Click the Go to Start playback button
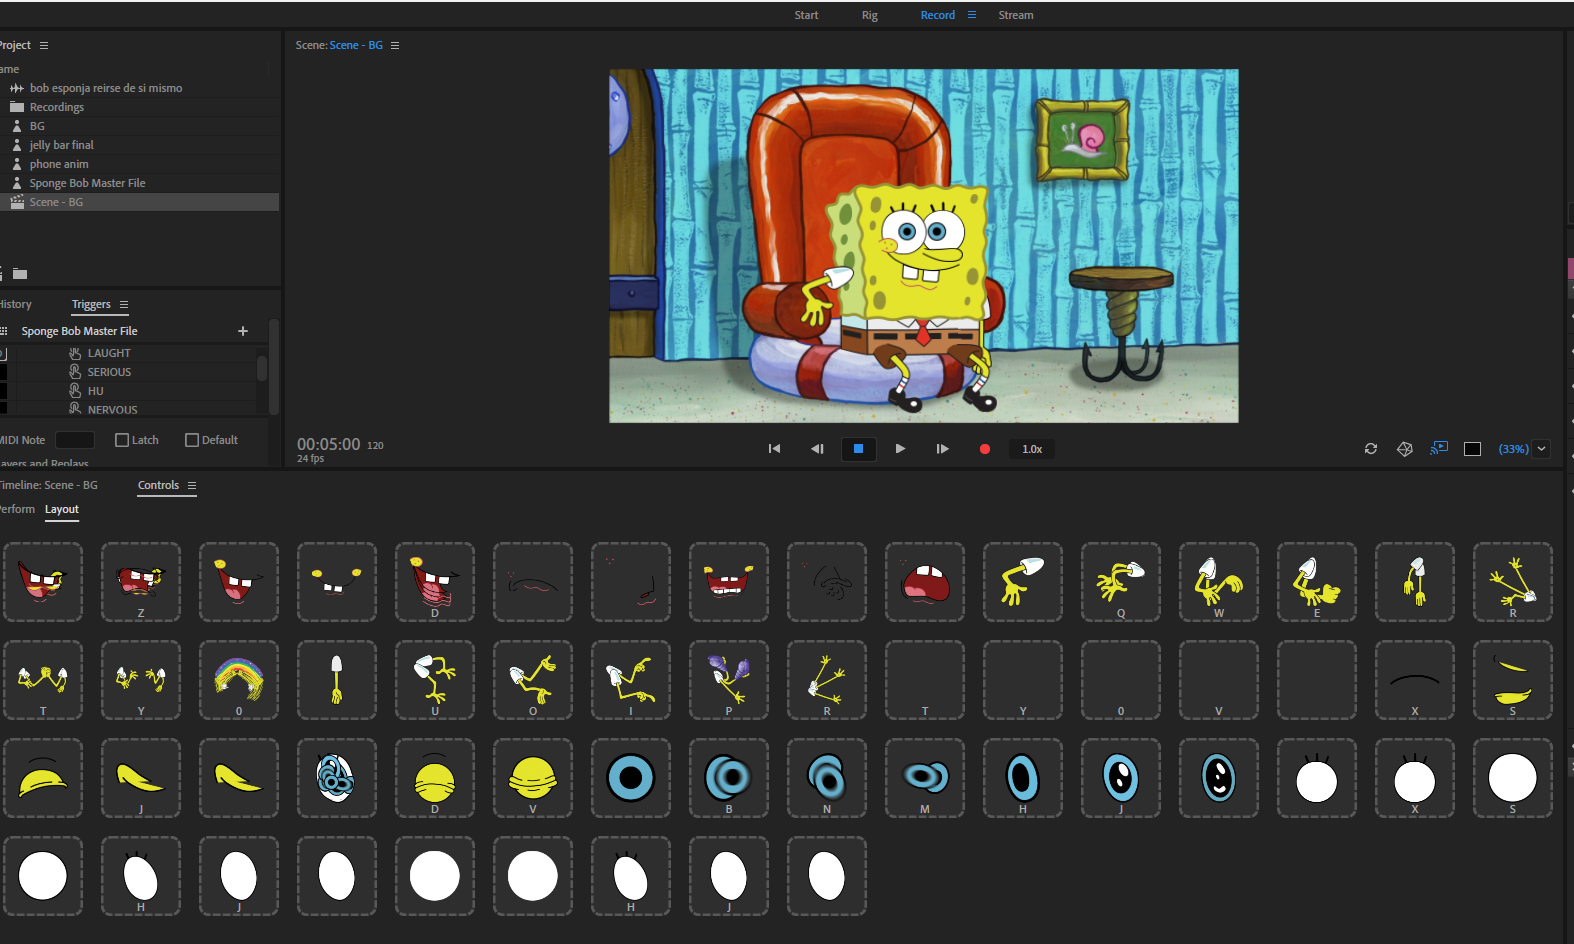This screenshot has width=1574, height=944. click(x=774, y=449)
